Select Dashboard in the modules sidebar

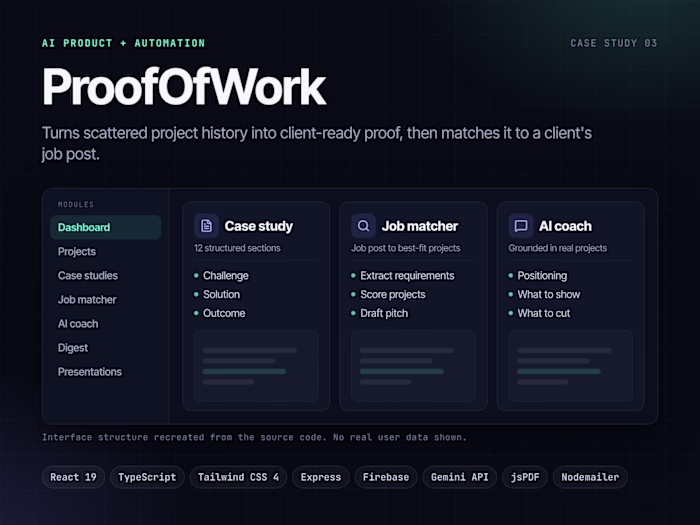pos(105,227)
